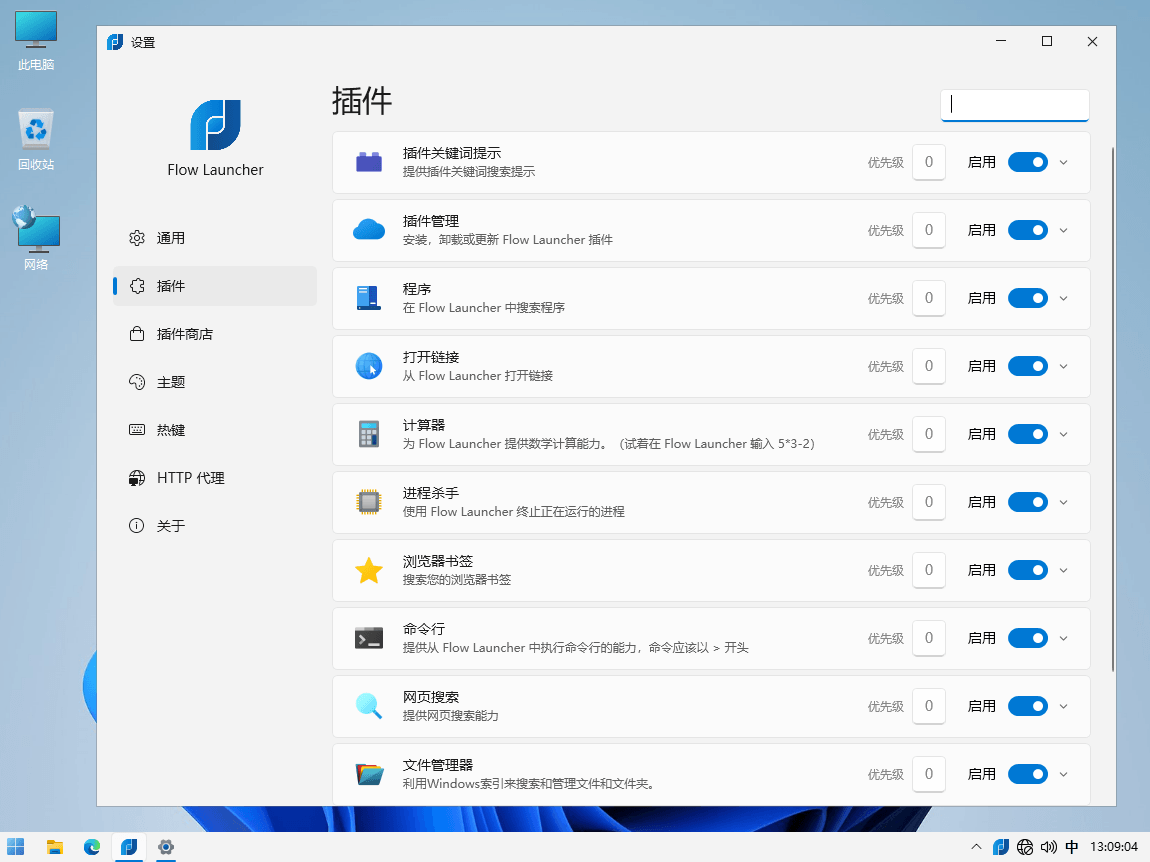Click the shopping bag icon beside 插件商店

(x=137, y=334)
